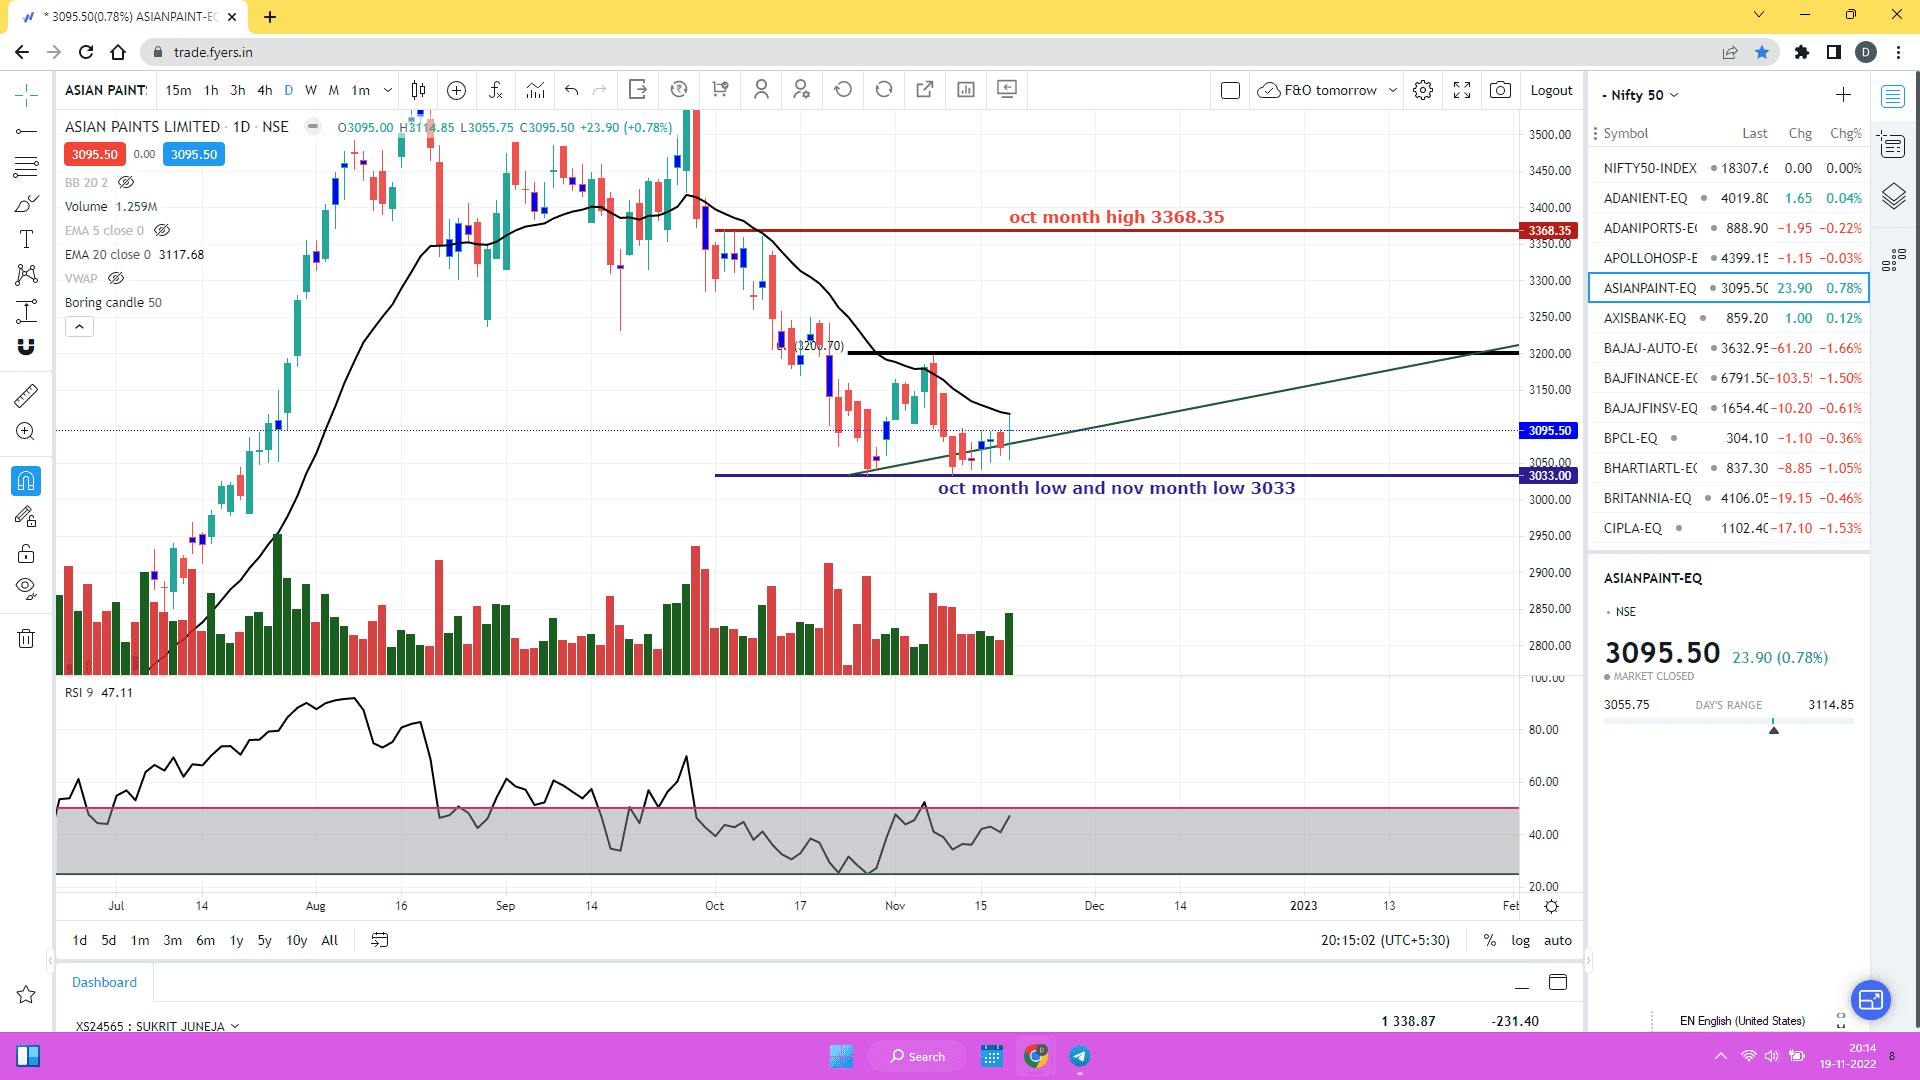This screenshot has height=1080, width=1920.
Task: Toggle auto scale mode
Action: pos(1558,940)
